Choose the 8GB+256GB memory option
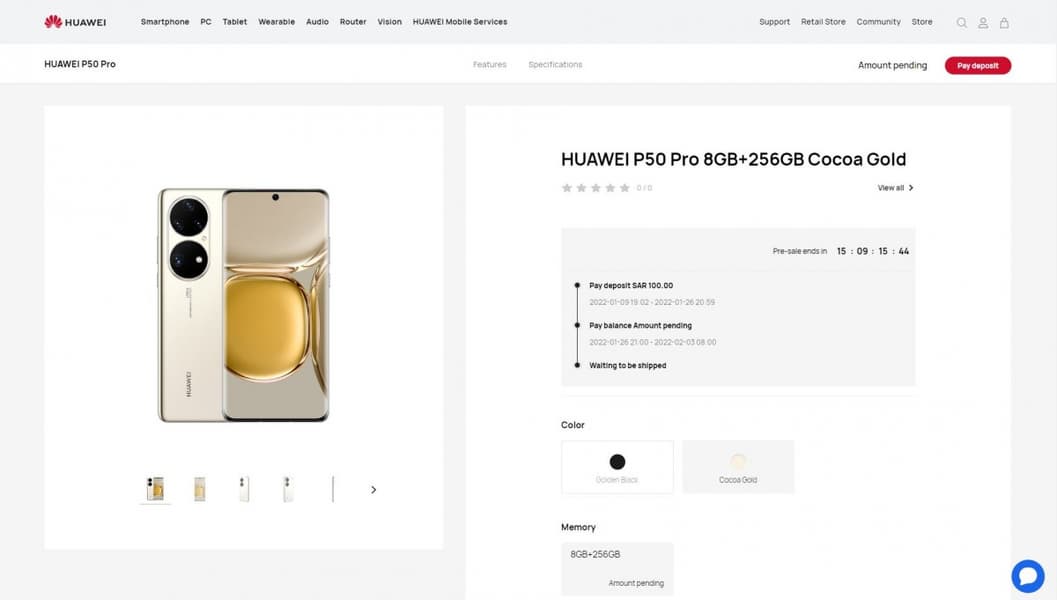This screenshot has width=1057, height=600. (x=617, y=568)
